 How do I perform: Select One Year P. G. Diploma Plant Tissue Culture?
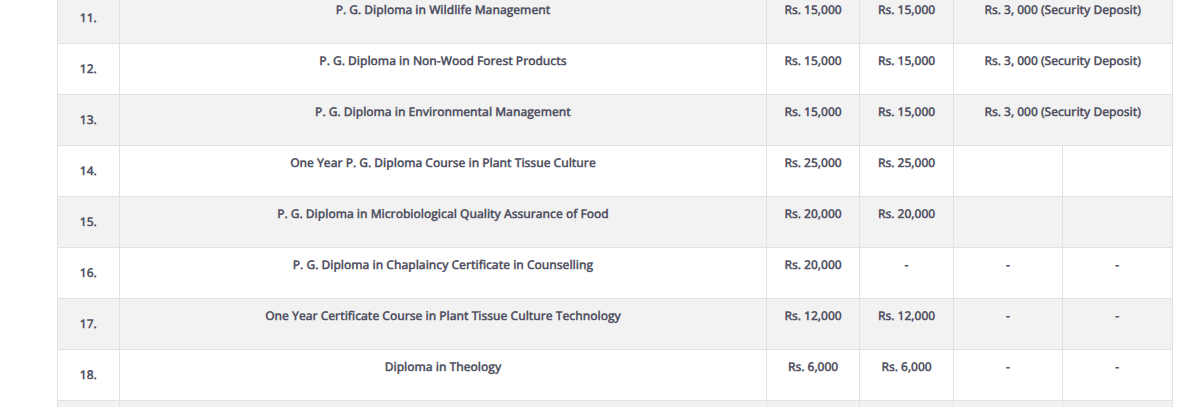click(442, 163)
